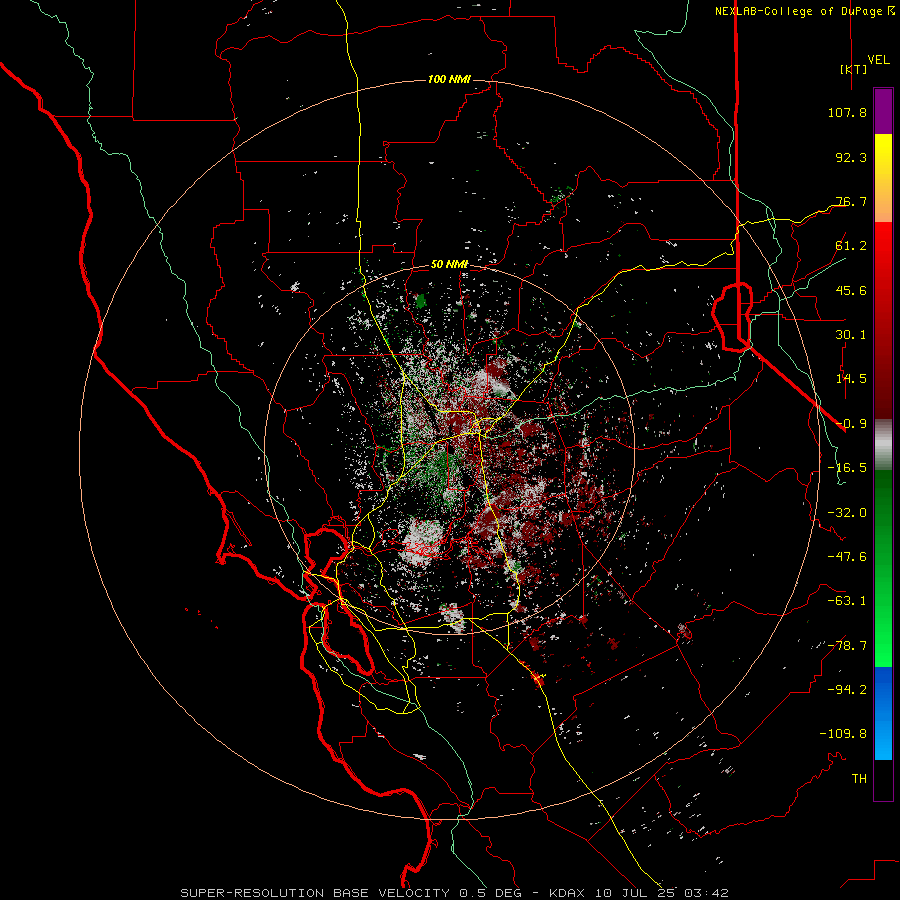900x900 pixels.
Task: Select the -32.0 scale value
Action: [x=847, y=513]
